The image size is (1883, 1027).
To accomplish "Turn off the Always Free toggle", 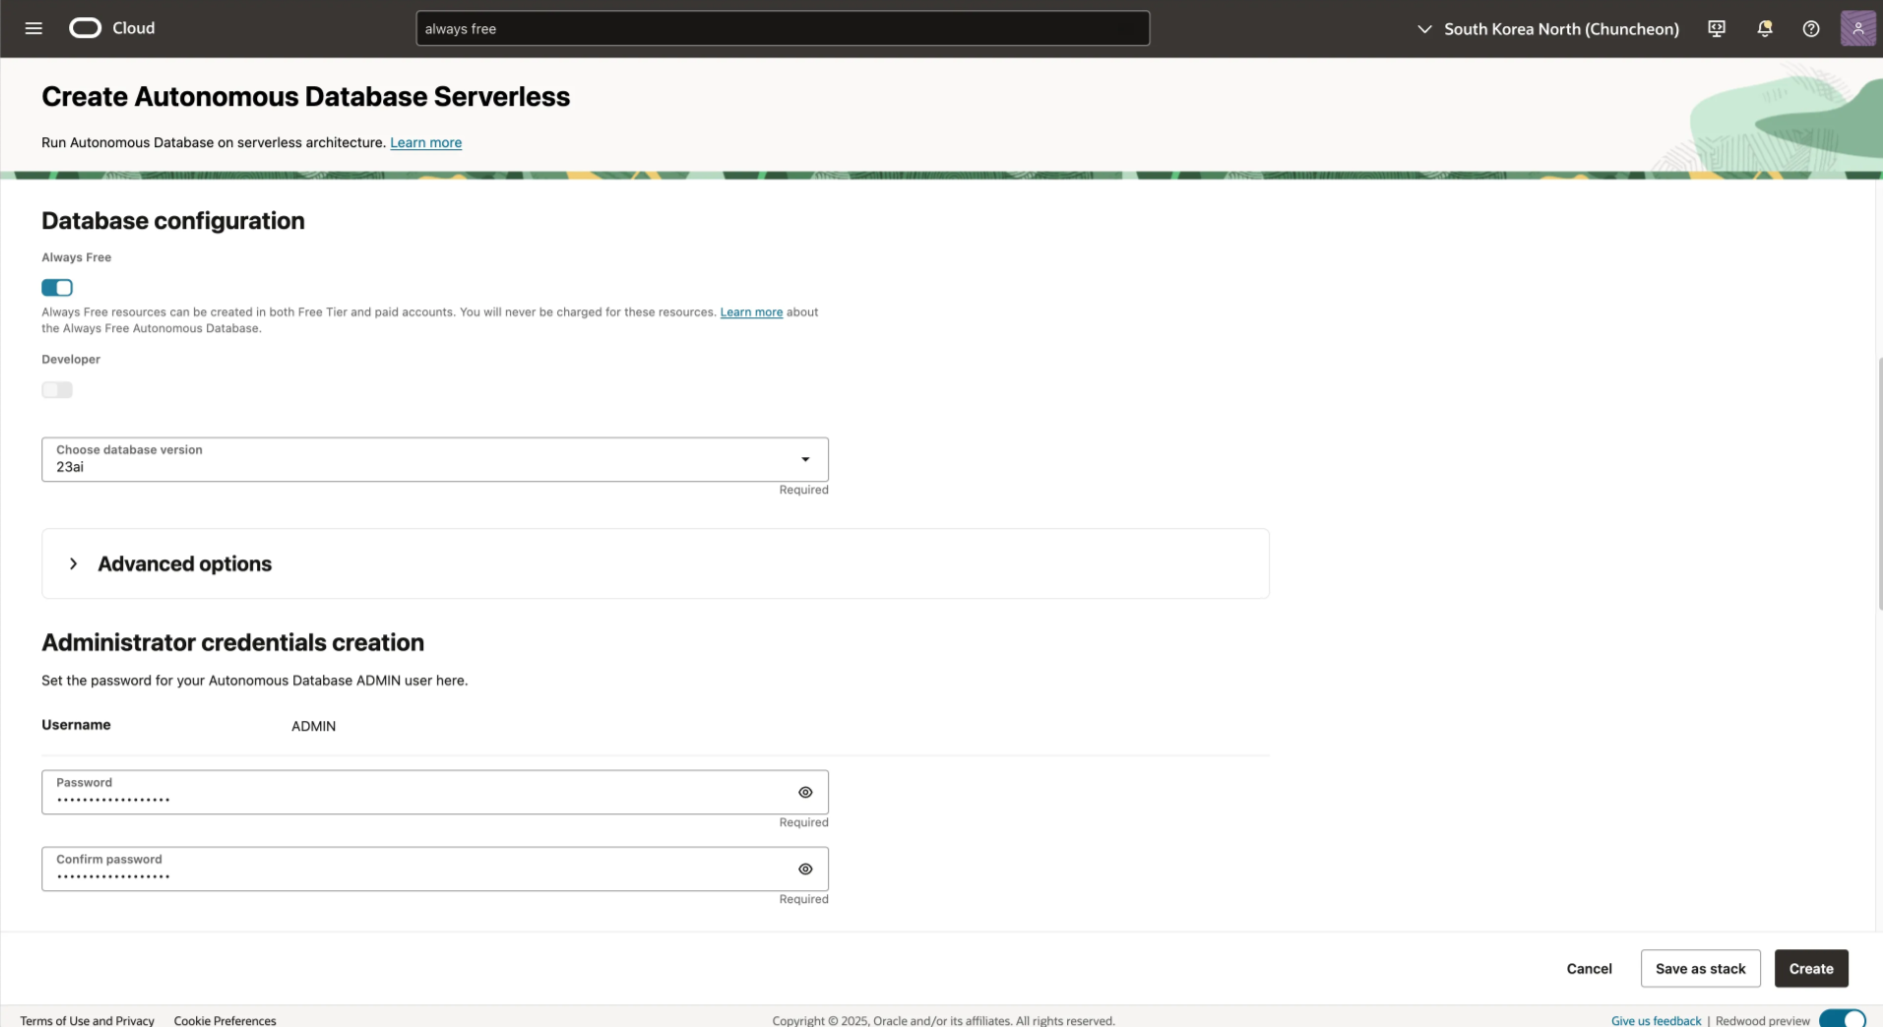I will pyautogui.click(x=57, y=288).
